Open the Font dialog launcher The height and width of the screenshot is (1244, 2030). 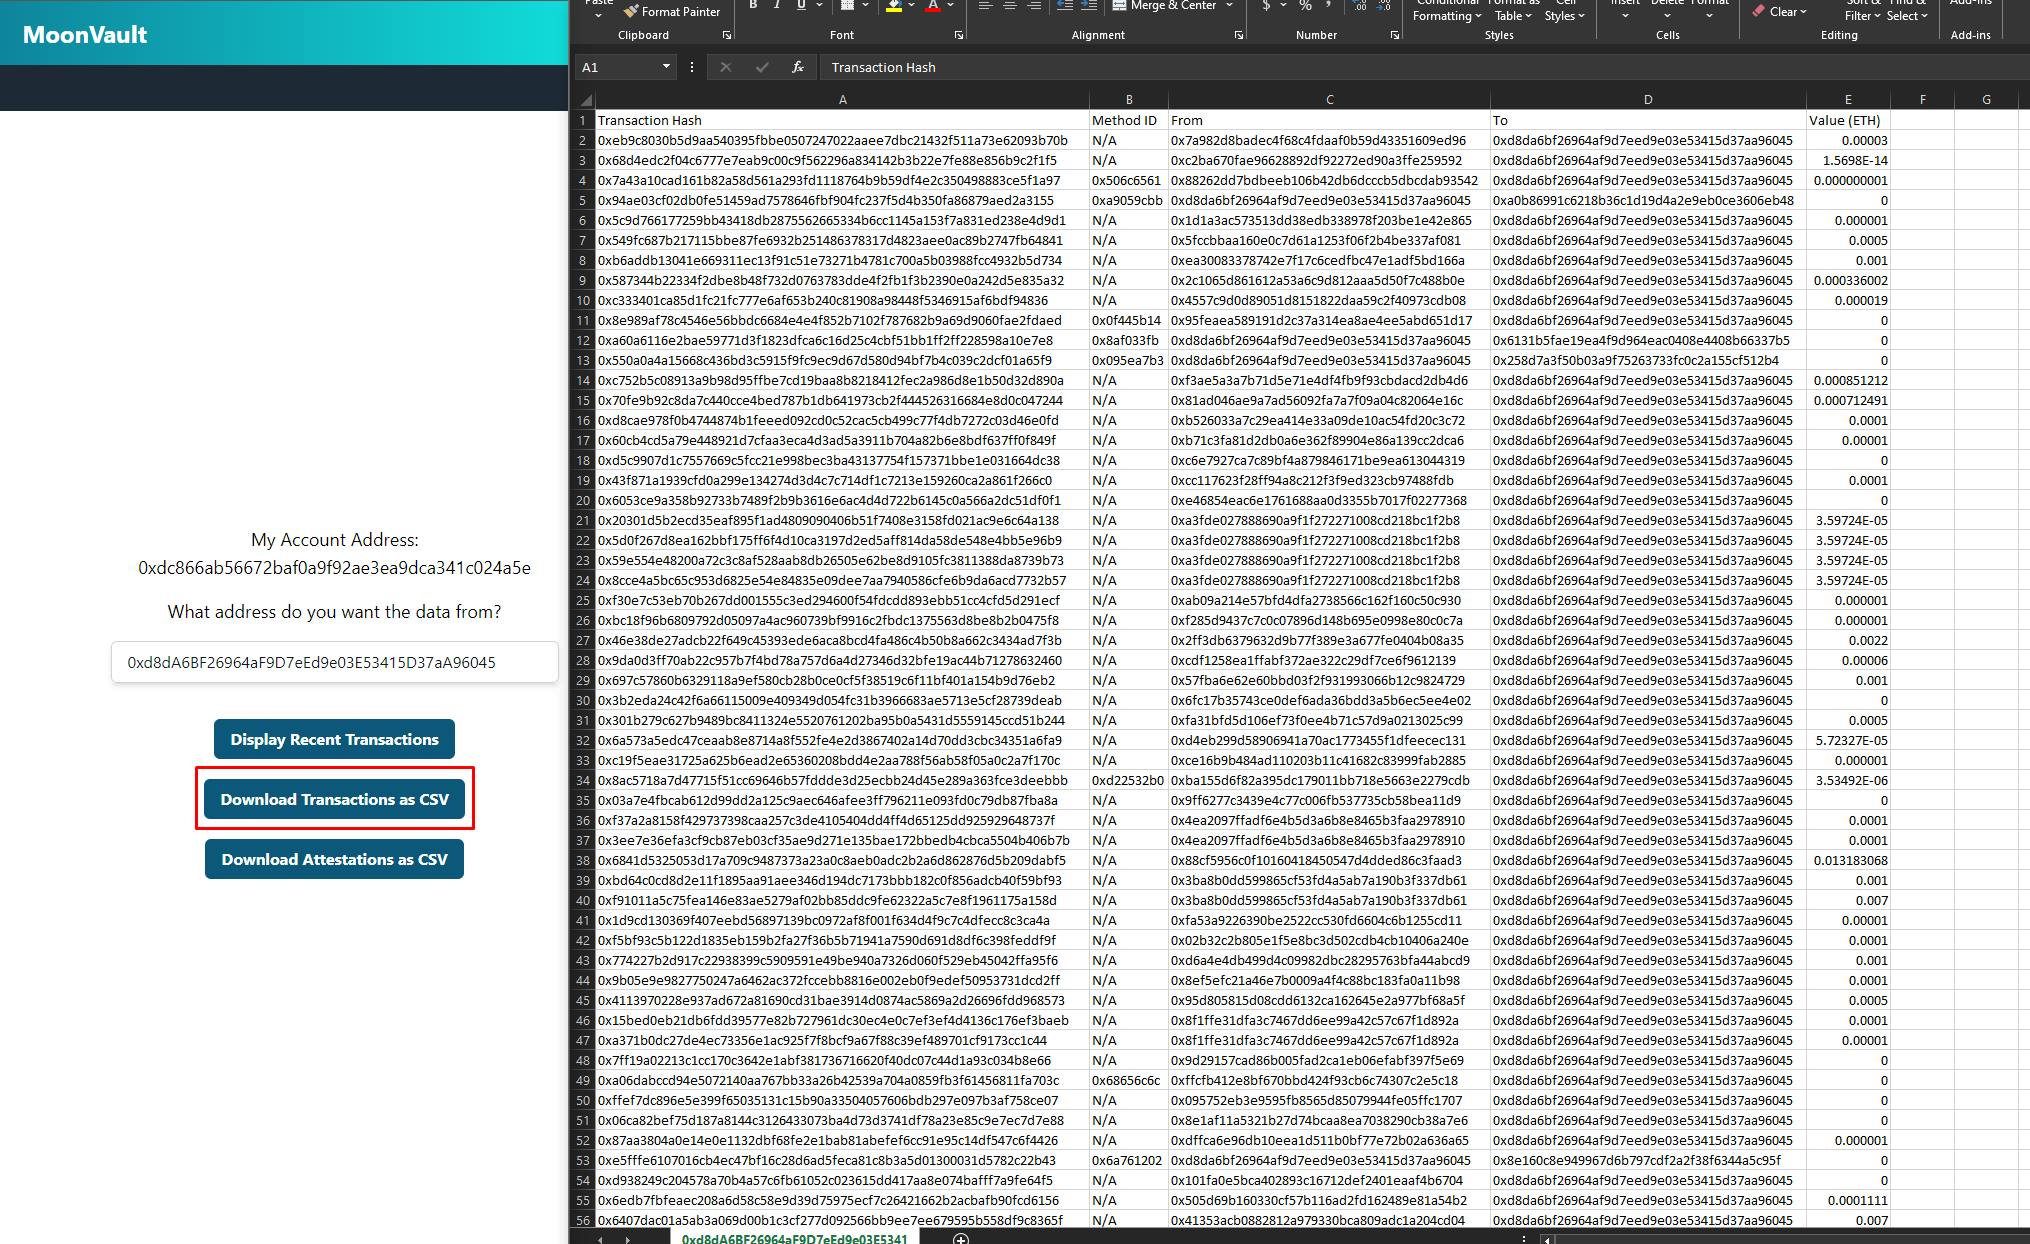coord(958,35)
